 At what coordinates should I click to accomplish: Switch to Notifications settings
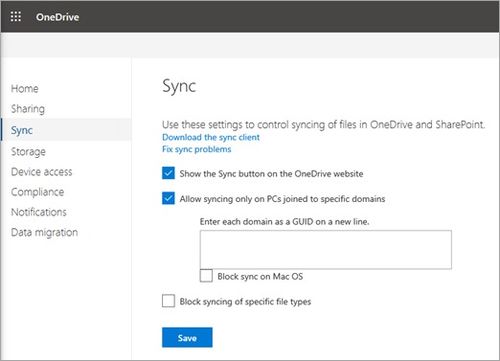(39, 212)
